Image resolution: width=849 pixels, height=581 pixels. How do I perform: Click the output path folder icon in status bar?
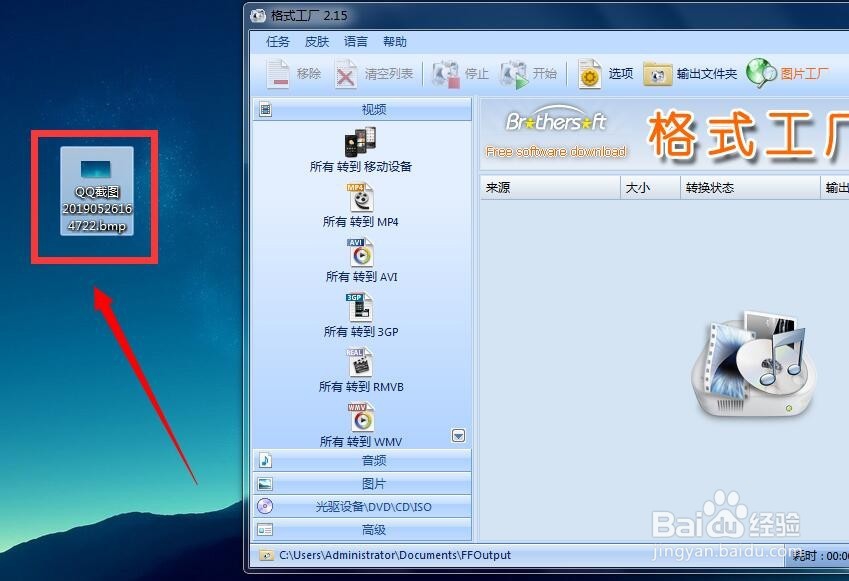pos(266,556)
